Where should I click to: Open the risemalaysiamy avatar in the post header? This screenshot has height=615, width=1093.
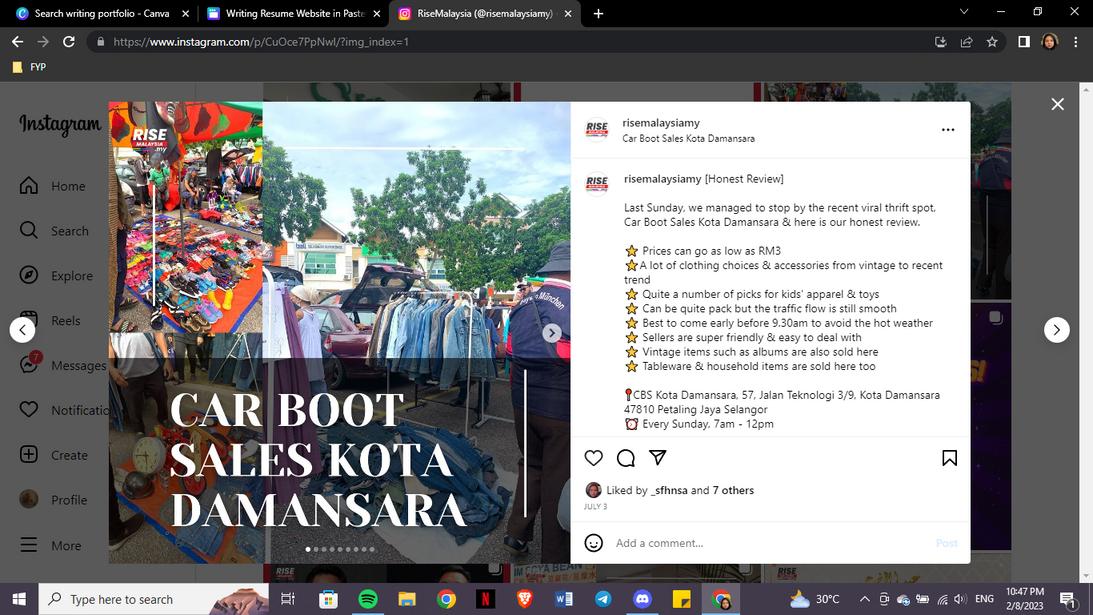(597, 129)
